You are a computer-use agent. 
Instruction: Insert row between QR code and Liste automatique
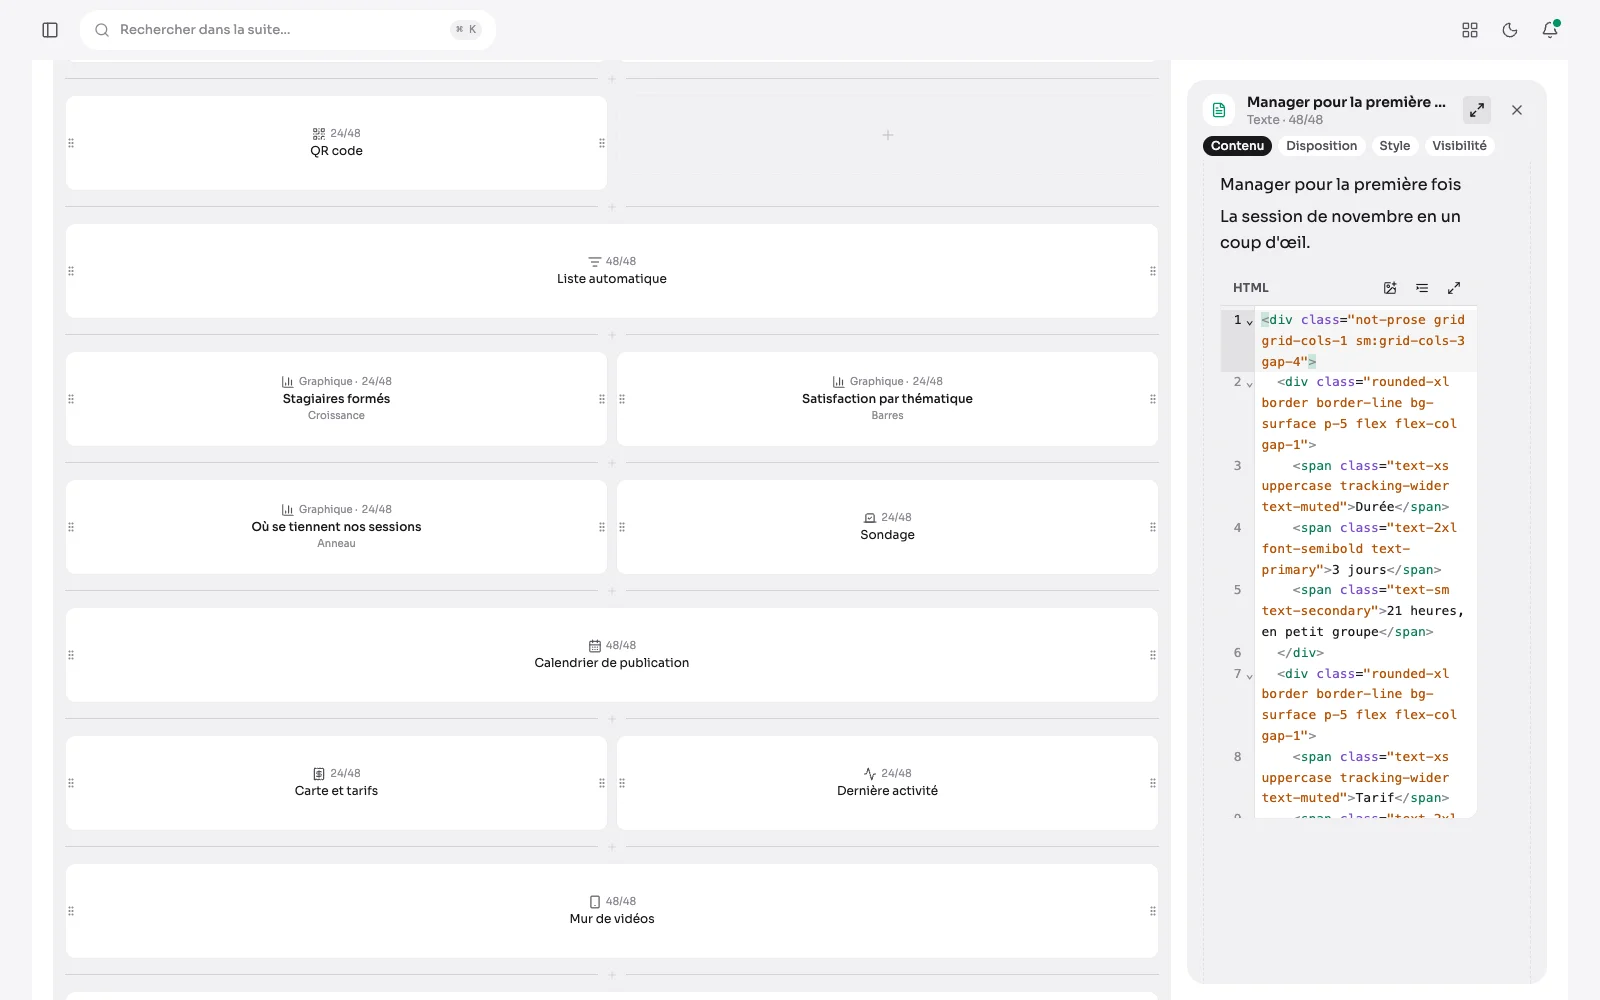[612, 207]
